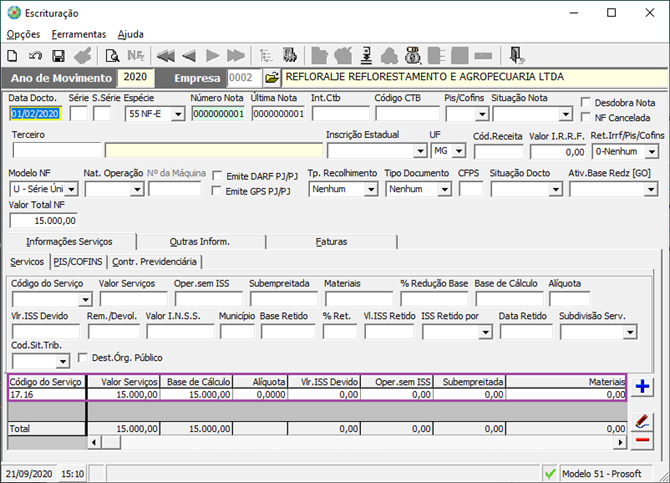
Task: Click the calculator with hand icon
Action: pyautogui.click(x=290, y=56)
